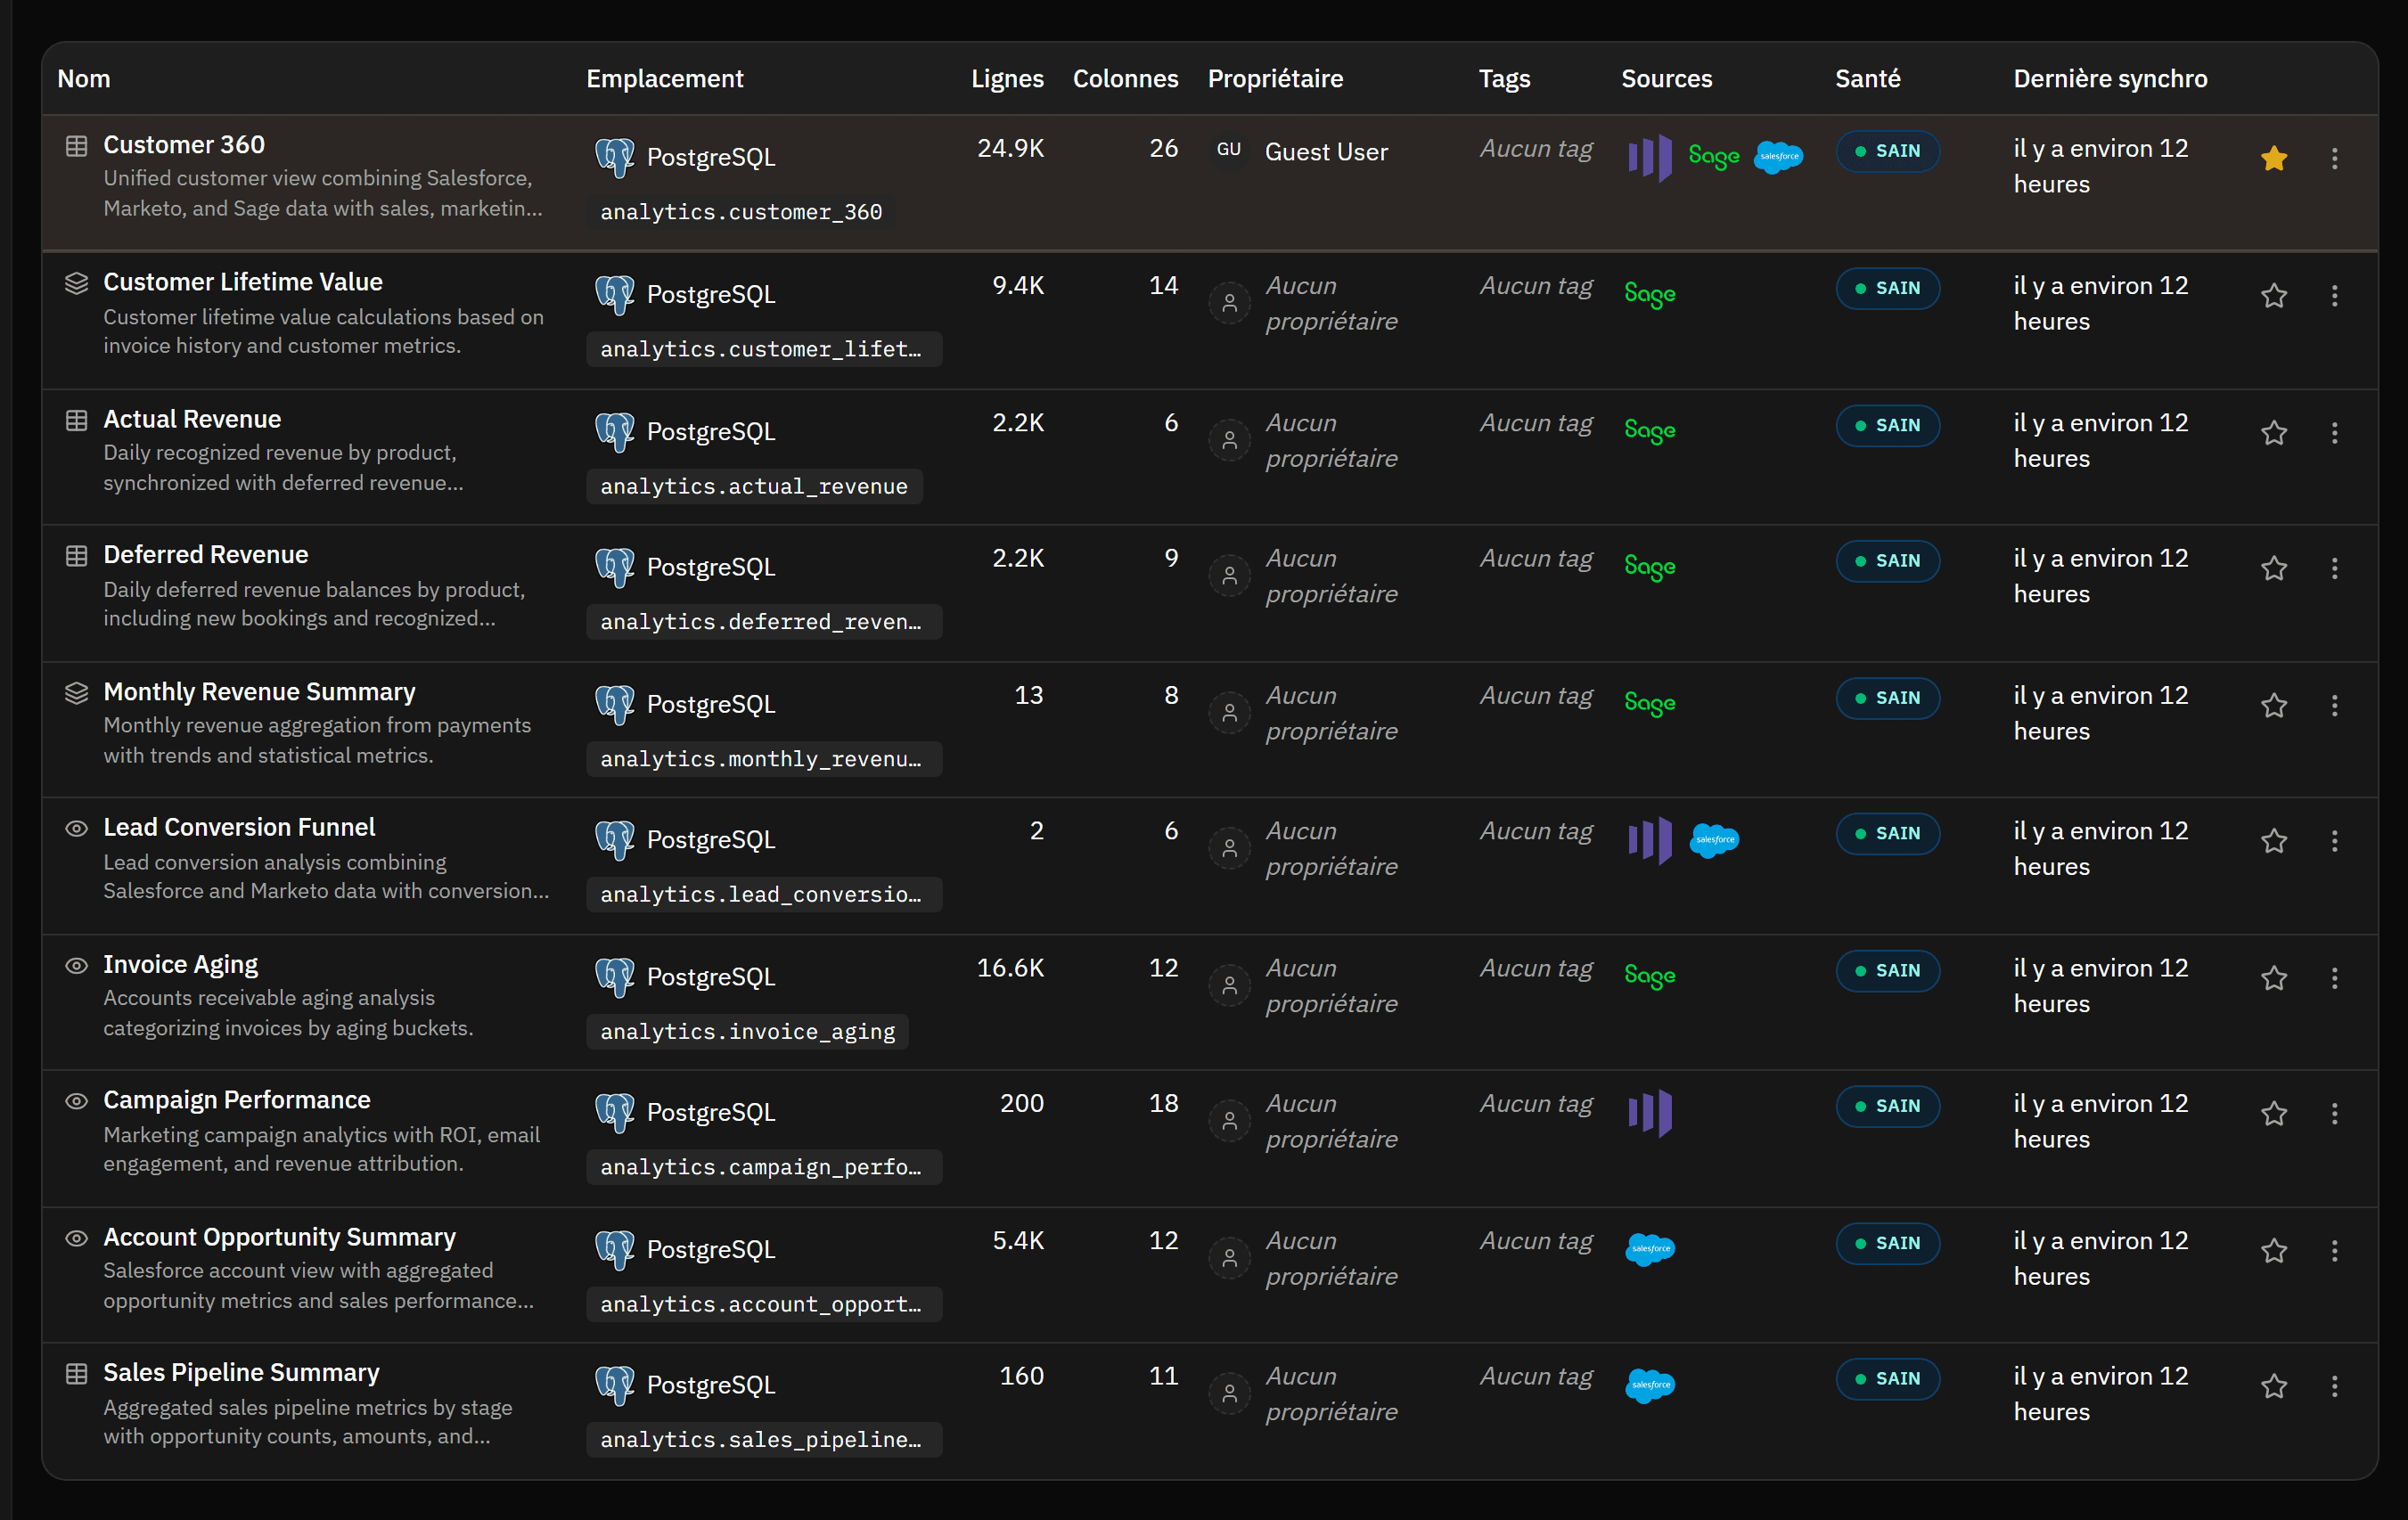Unfavorite Customer 360 via the gold star

point(2274,158)
